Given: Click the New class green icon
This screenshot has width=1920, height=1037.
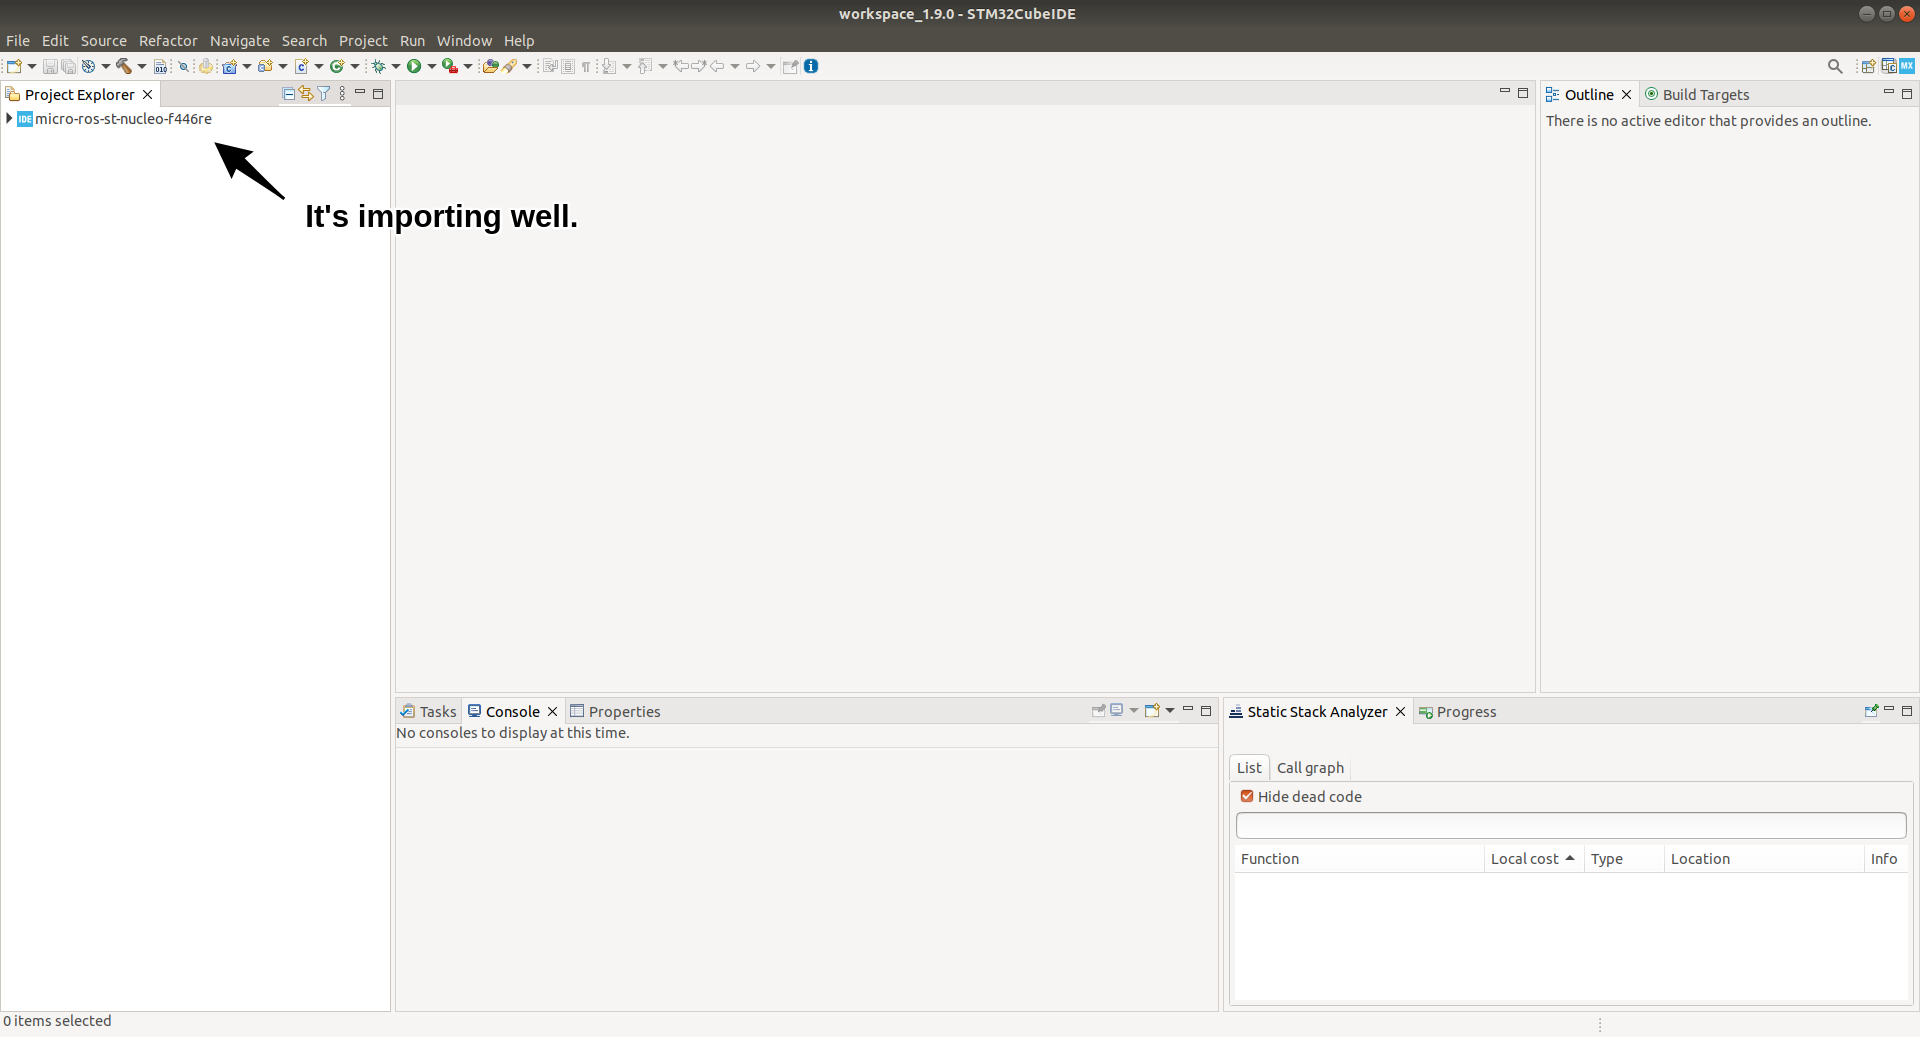Looking at the screenshot, I should coord(337,66).
